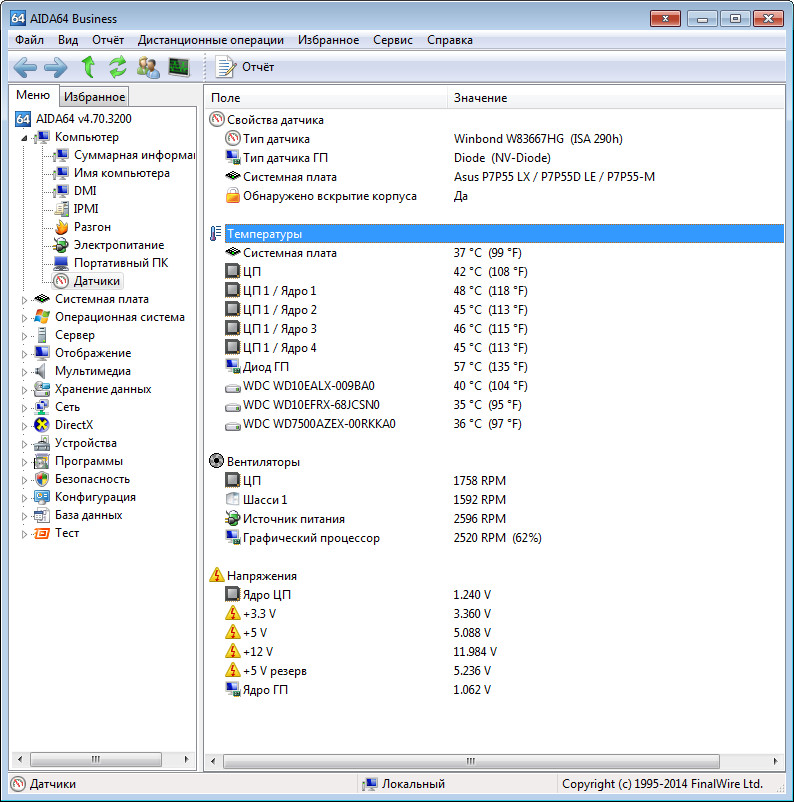The height and width of the screenshot is (802, 794).
Task: Select the Разгон flame icon
Action: click(61, 227)
